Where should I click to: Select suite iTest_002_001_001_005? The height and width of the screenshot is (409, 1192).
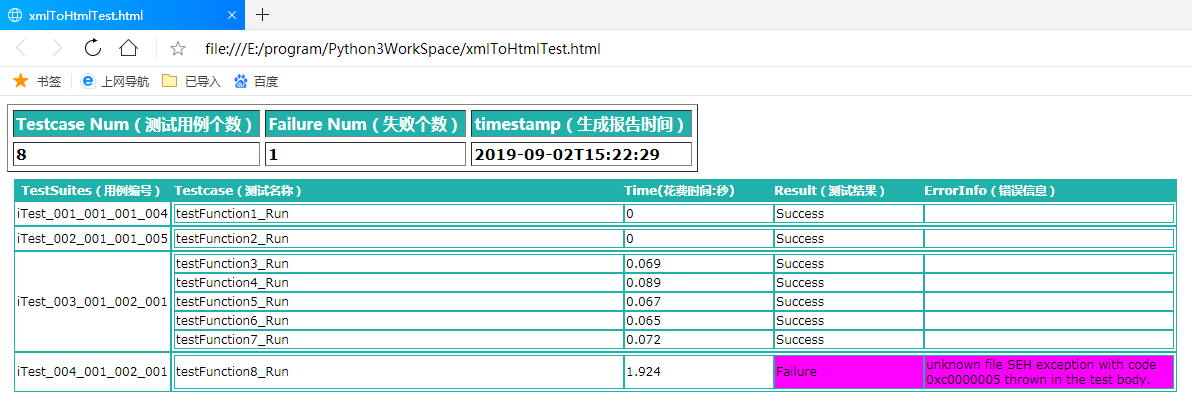(x=93, y=239)
